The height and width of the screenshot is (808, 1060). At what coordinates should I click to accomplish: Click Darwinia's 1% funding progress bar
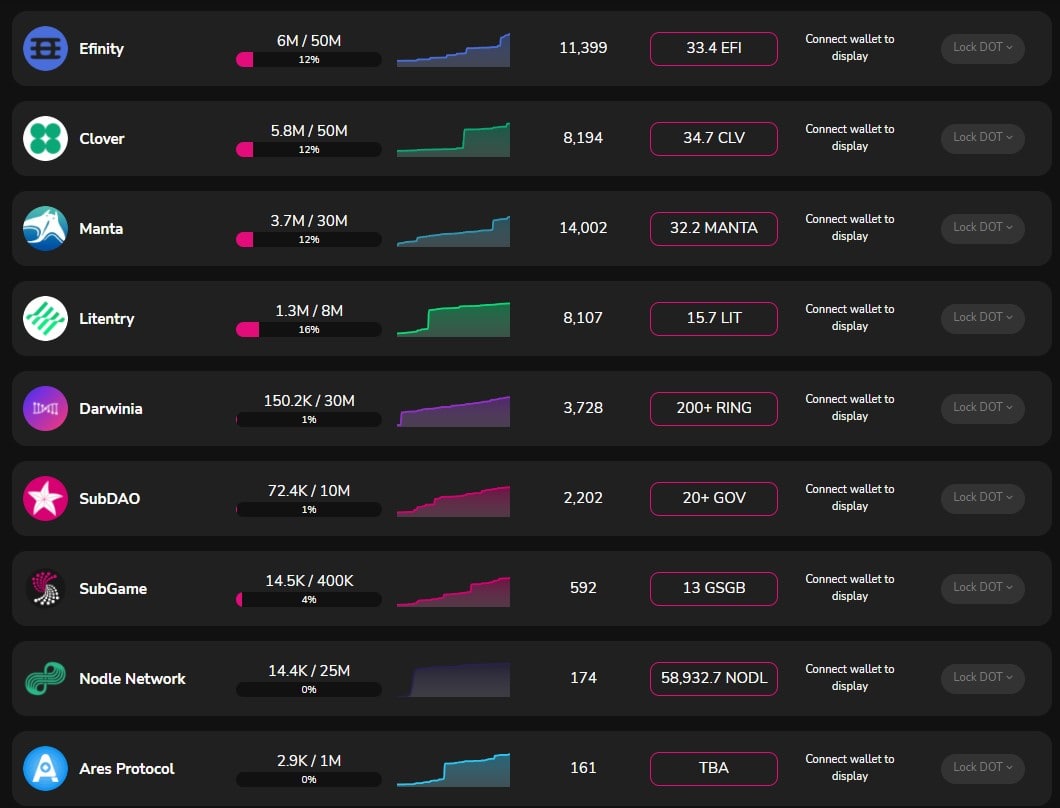coord(309,419)
